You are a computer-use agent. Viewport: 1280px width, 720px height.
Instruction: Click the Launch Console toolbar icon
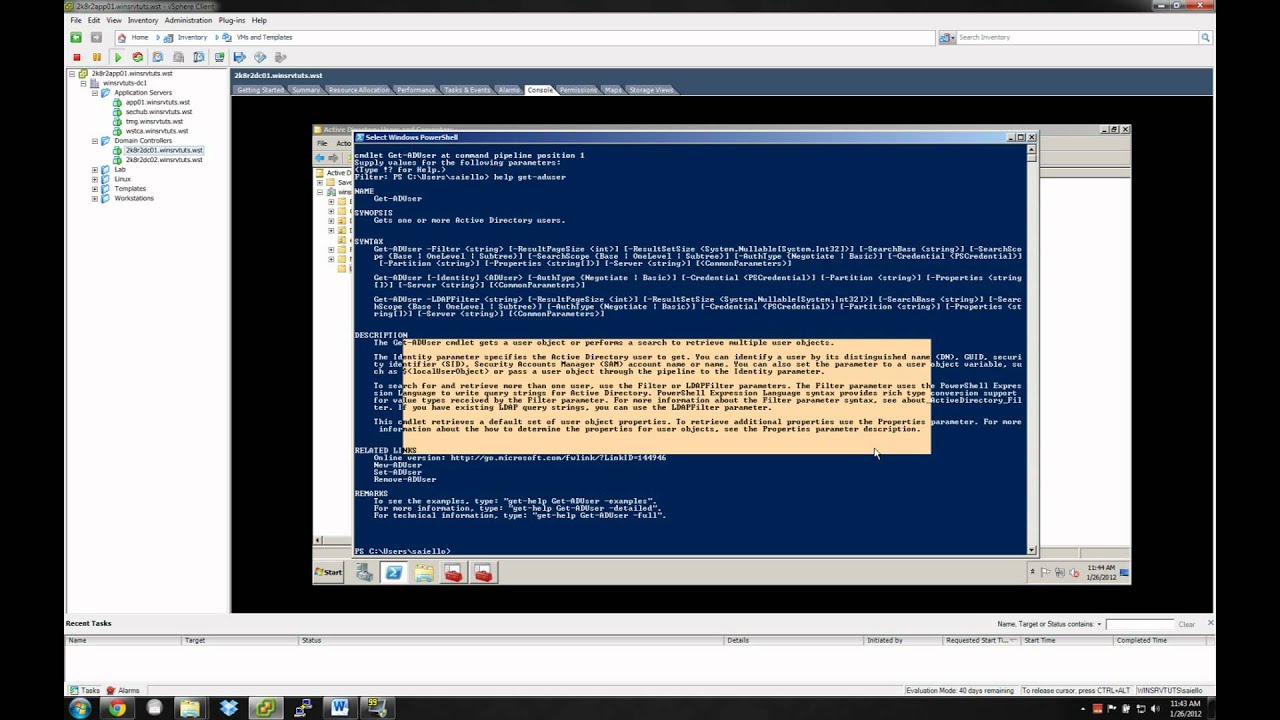(219, 57)
